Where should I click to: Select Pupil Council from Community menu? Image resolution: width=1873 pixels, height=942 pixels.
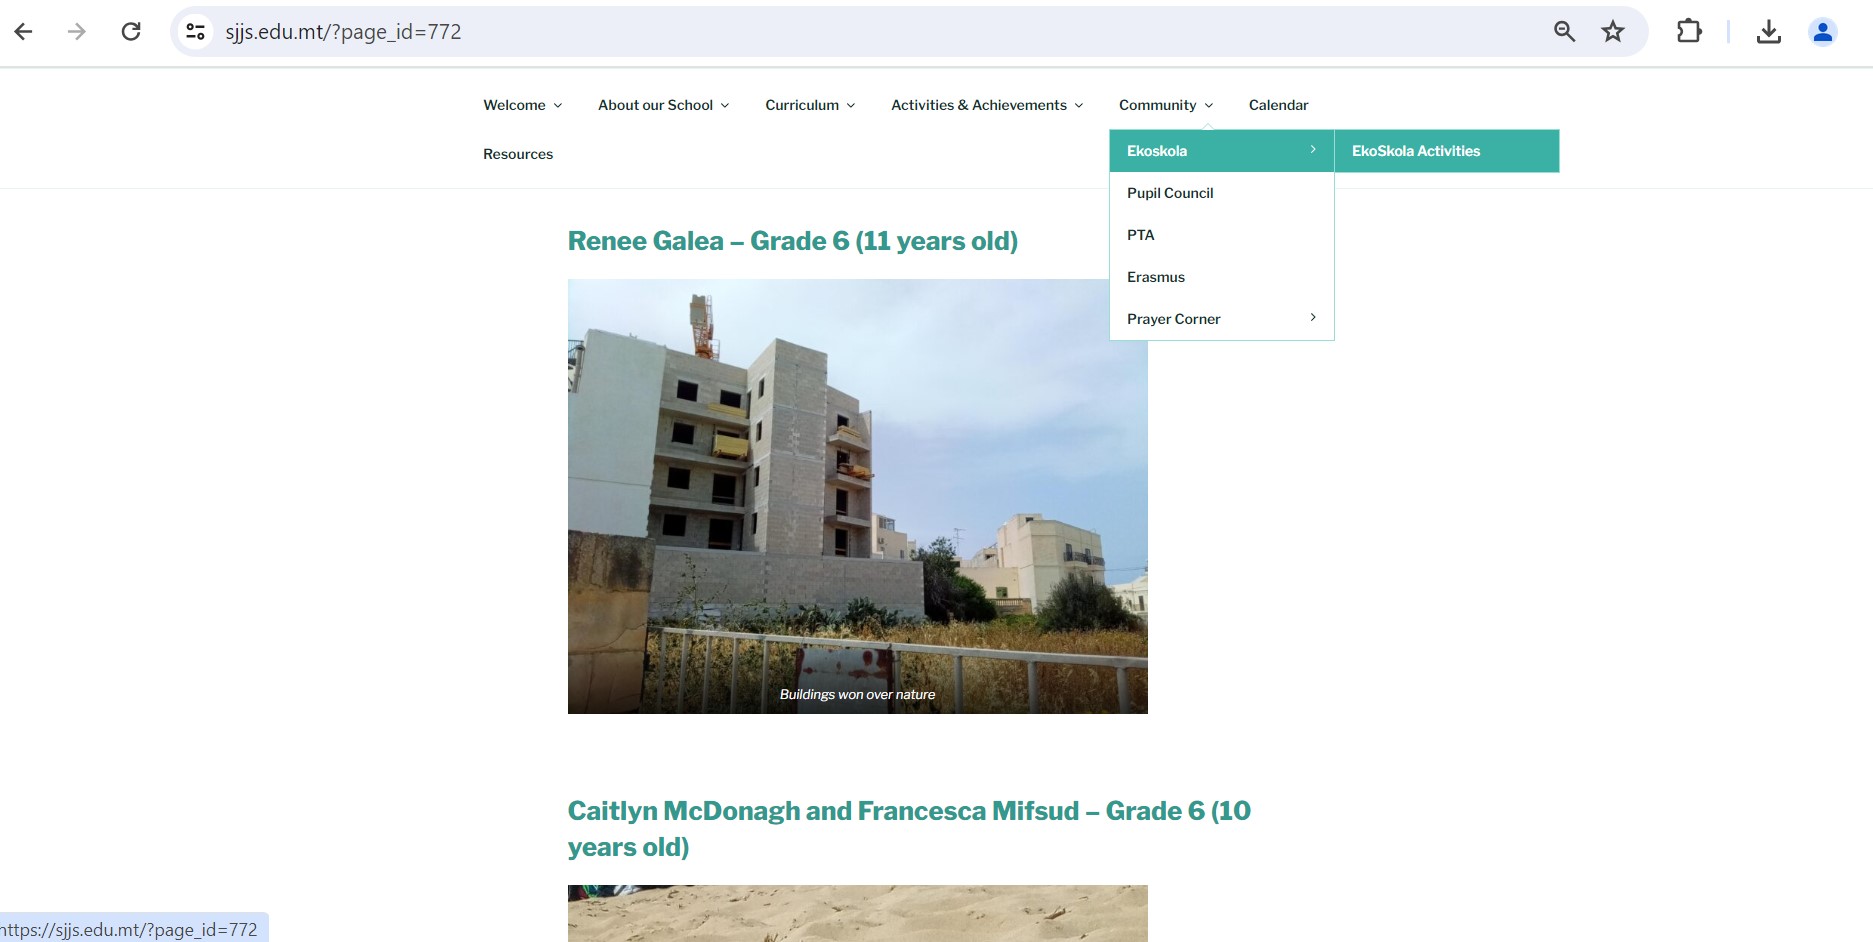pos(1170,193)
